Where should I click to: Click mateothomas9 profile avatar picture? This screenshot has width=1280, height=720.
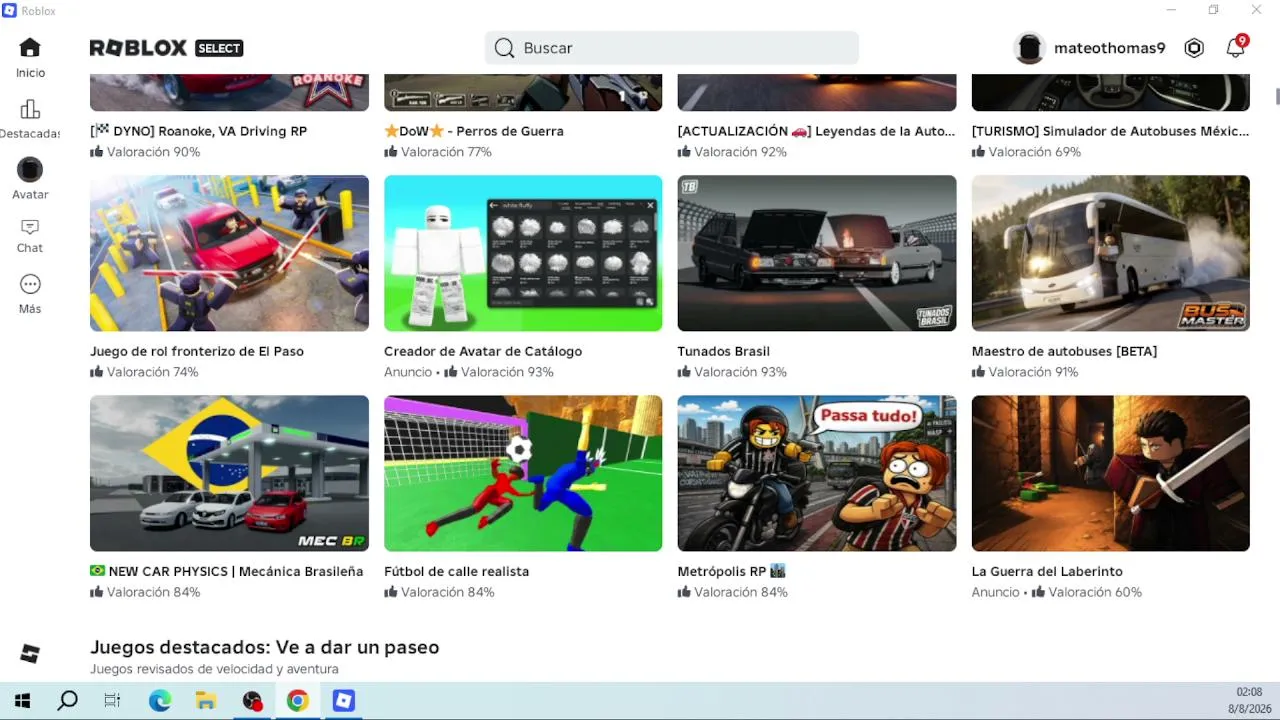1029,48
